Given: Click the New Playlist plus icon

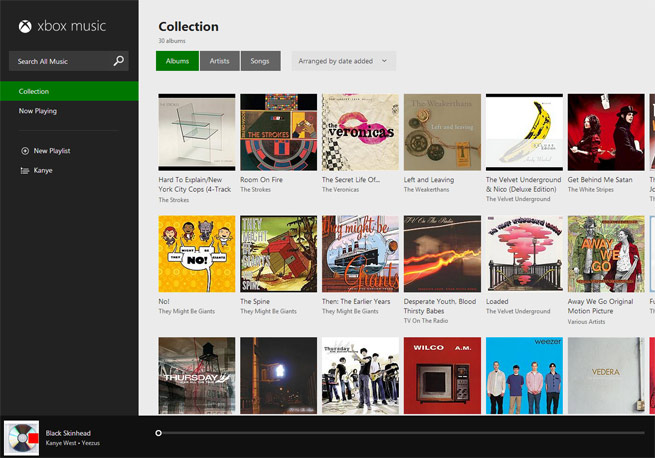Looking at the screenshot, I should [25, 151].
